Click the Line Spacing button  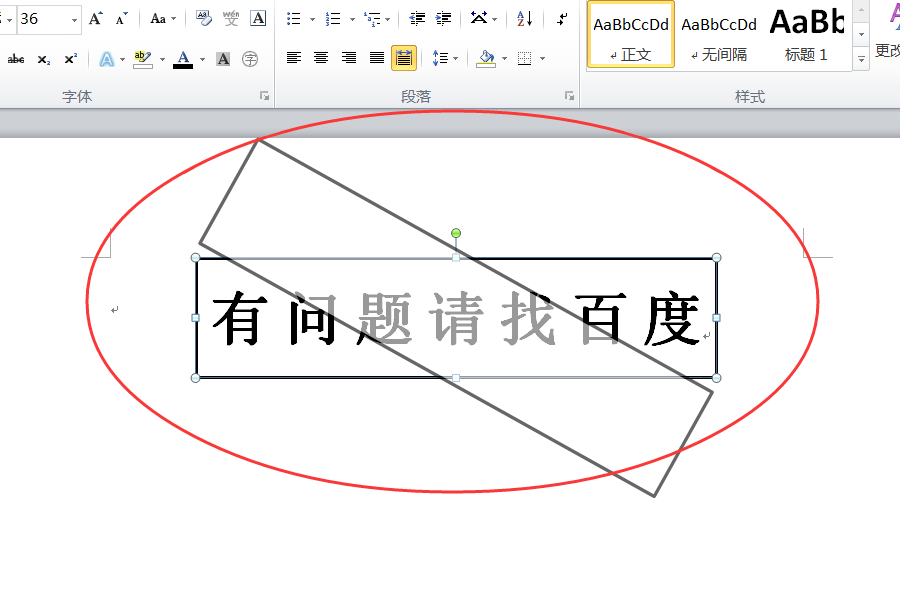point(440,58)
